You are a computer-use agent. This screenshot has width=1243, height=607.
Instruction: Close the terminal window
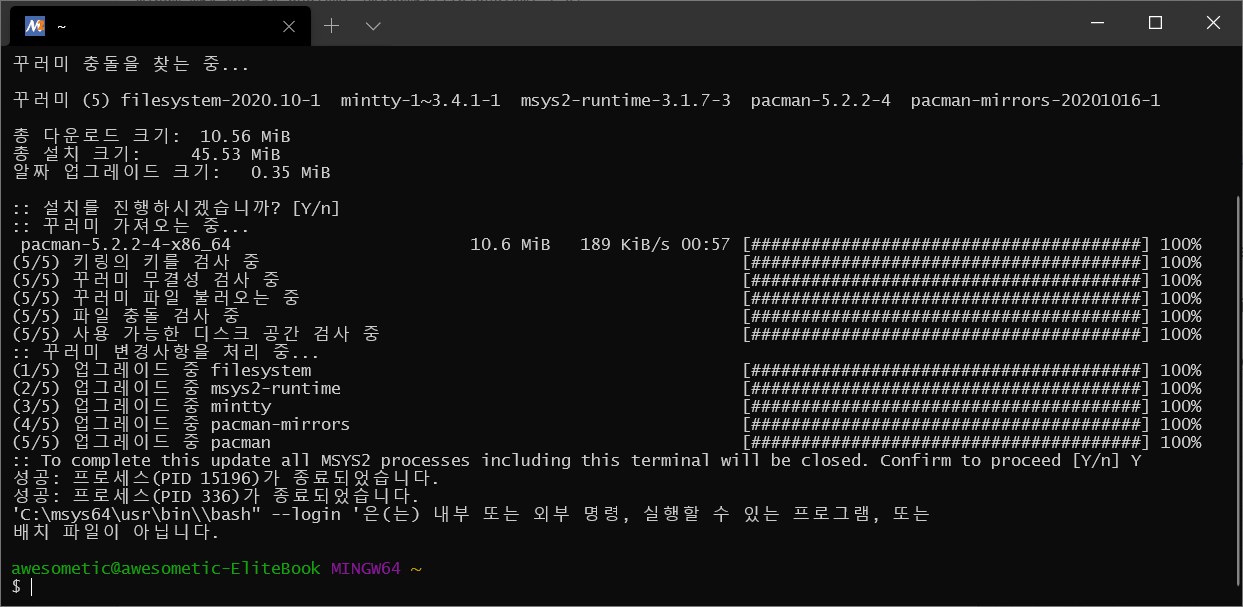[x=1211, y=22]
